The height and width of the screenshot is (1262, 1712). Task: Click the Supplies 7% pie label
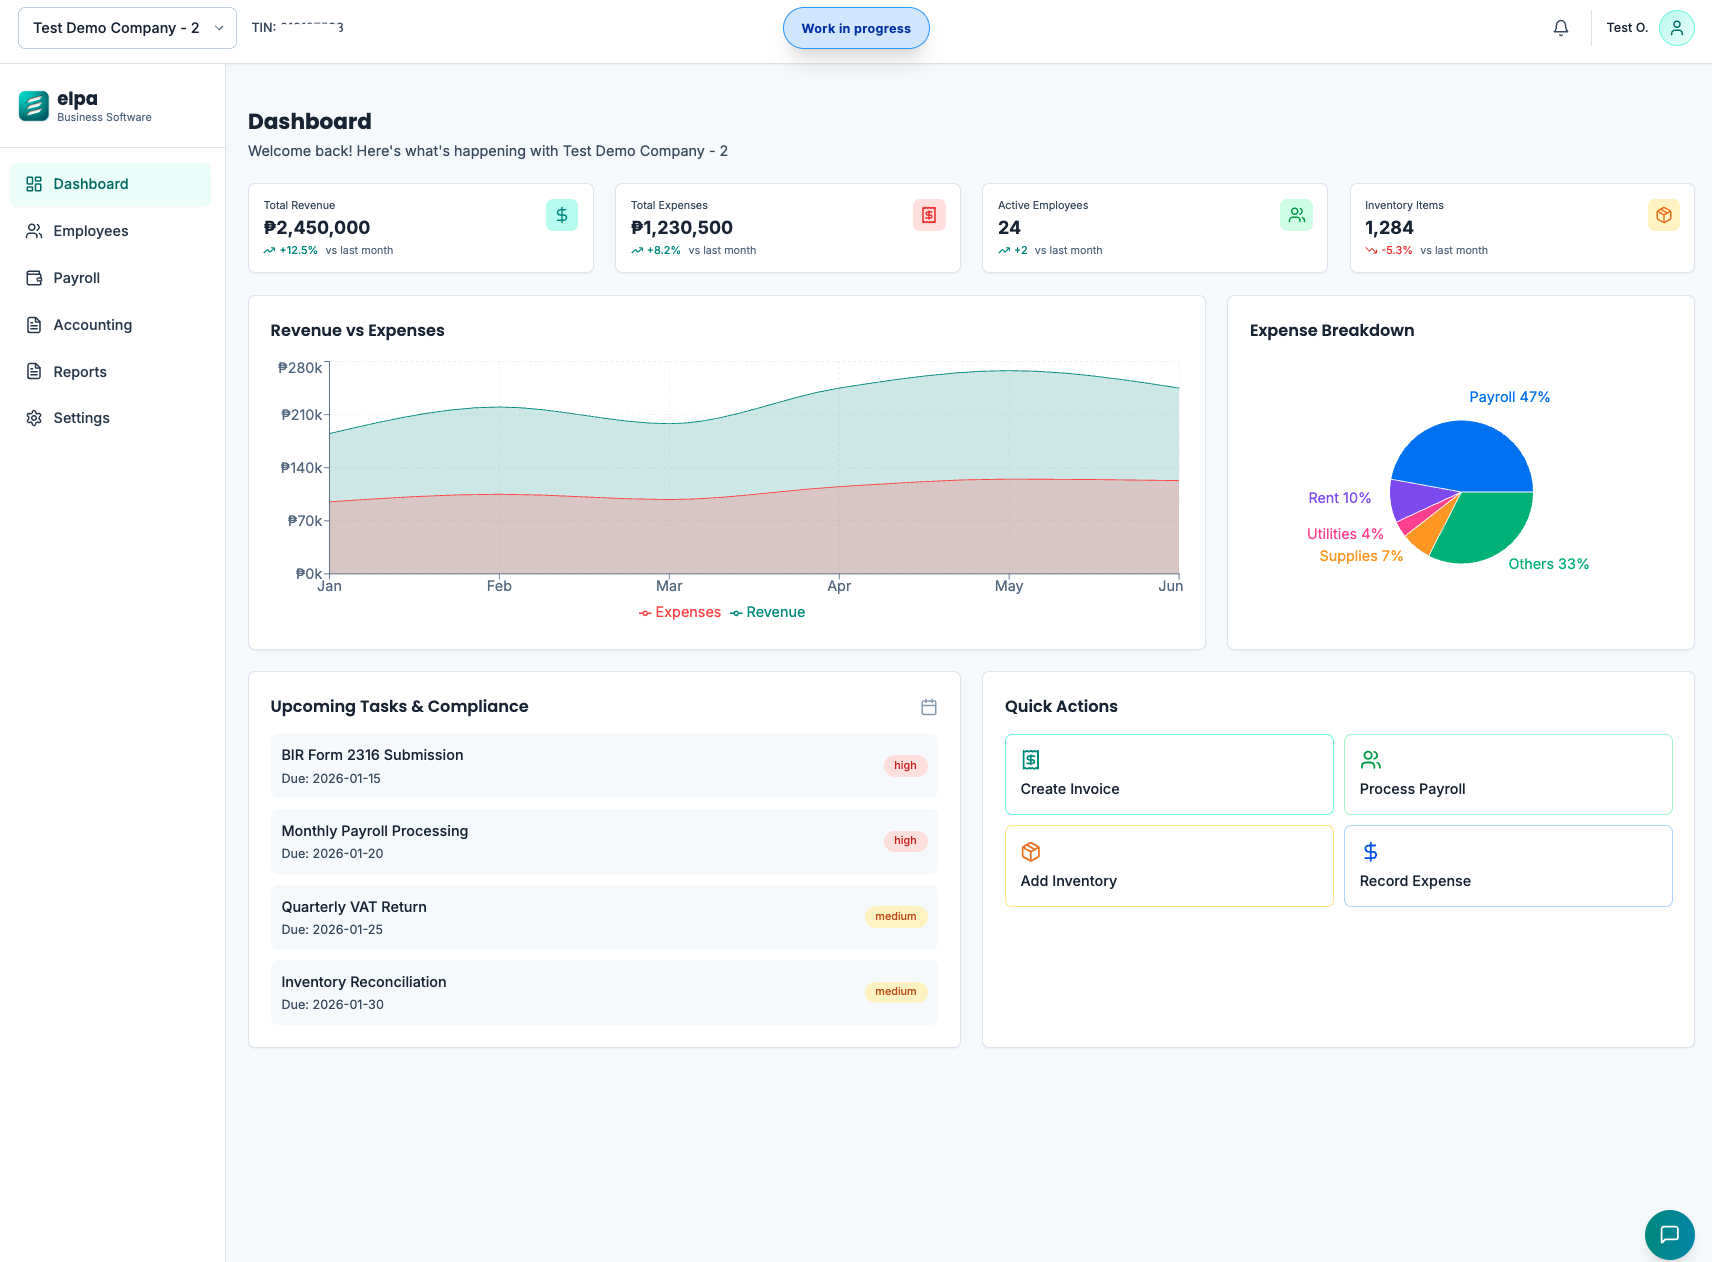(1361, 556)
